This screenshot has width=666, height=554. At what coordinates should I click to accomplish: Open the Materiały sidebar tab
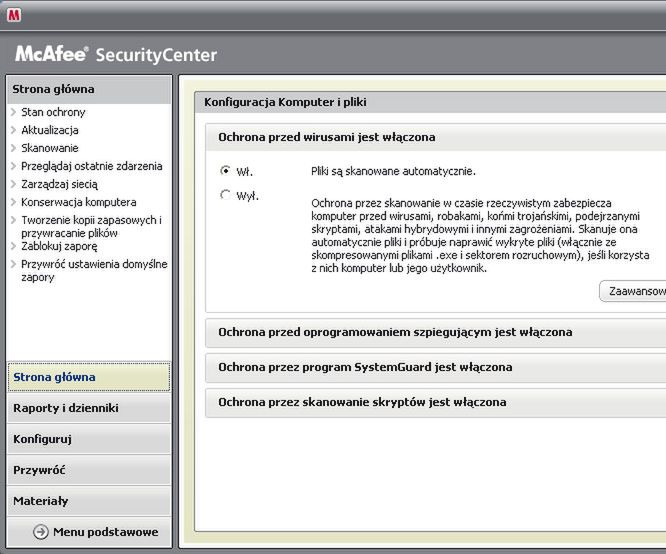tap(41, 501)
